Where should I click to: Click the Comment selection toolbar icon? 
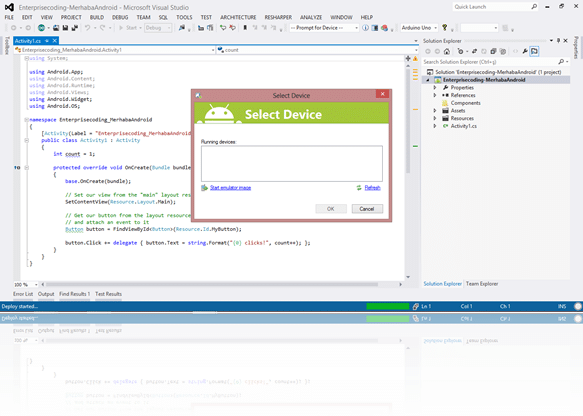pyautogui.click(x=223, y=28)
